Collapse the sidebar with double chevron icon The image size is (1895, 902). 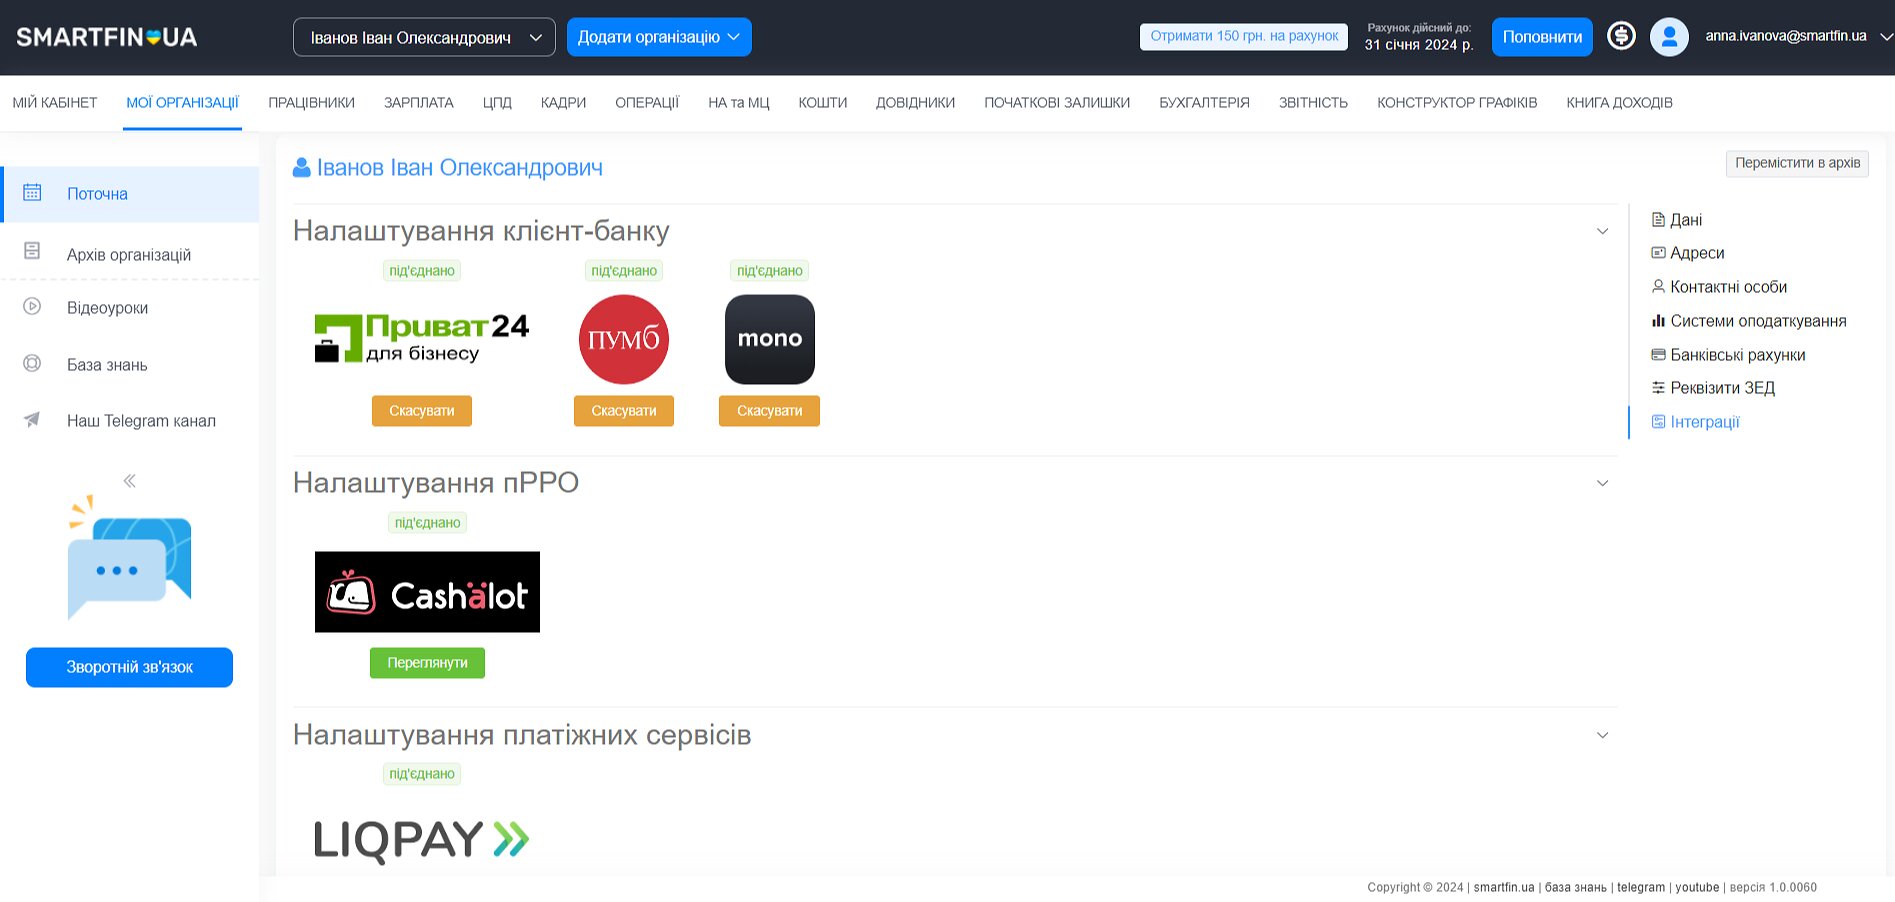[130, 481]
